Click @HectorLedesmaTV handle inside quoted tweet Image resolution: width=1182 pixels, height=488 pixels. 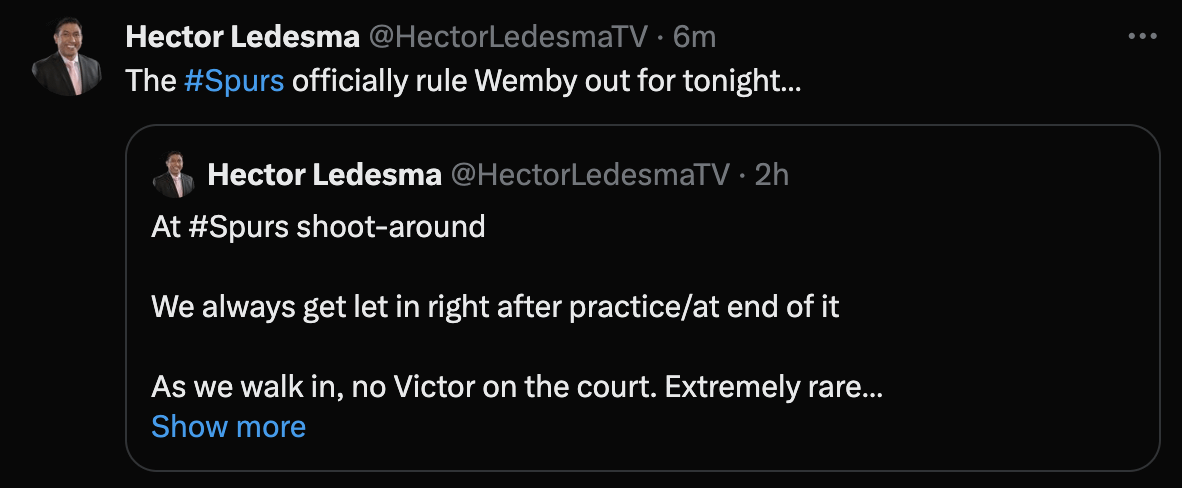pyautogui.click(x=591, y=175)
